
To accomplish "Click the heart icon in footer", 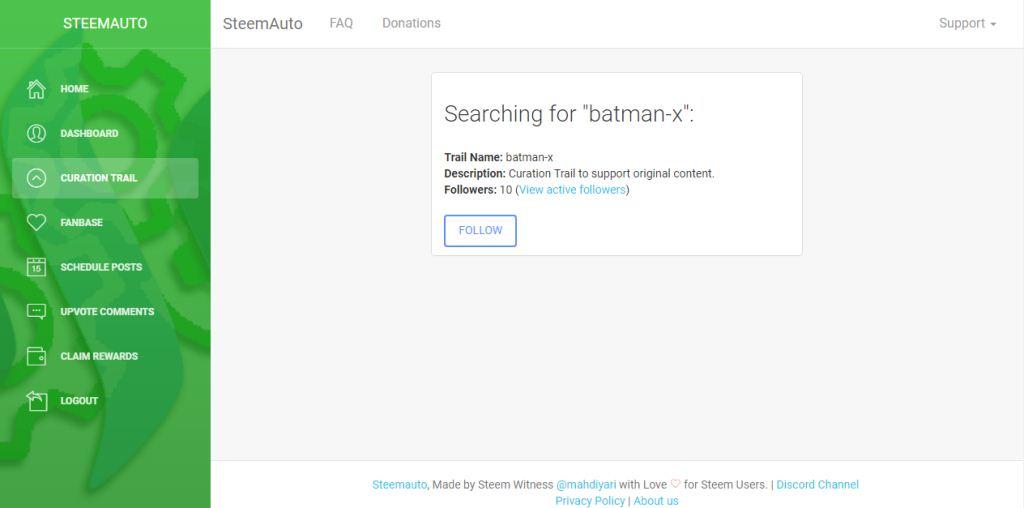I will click(675, 484).
